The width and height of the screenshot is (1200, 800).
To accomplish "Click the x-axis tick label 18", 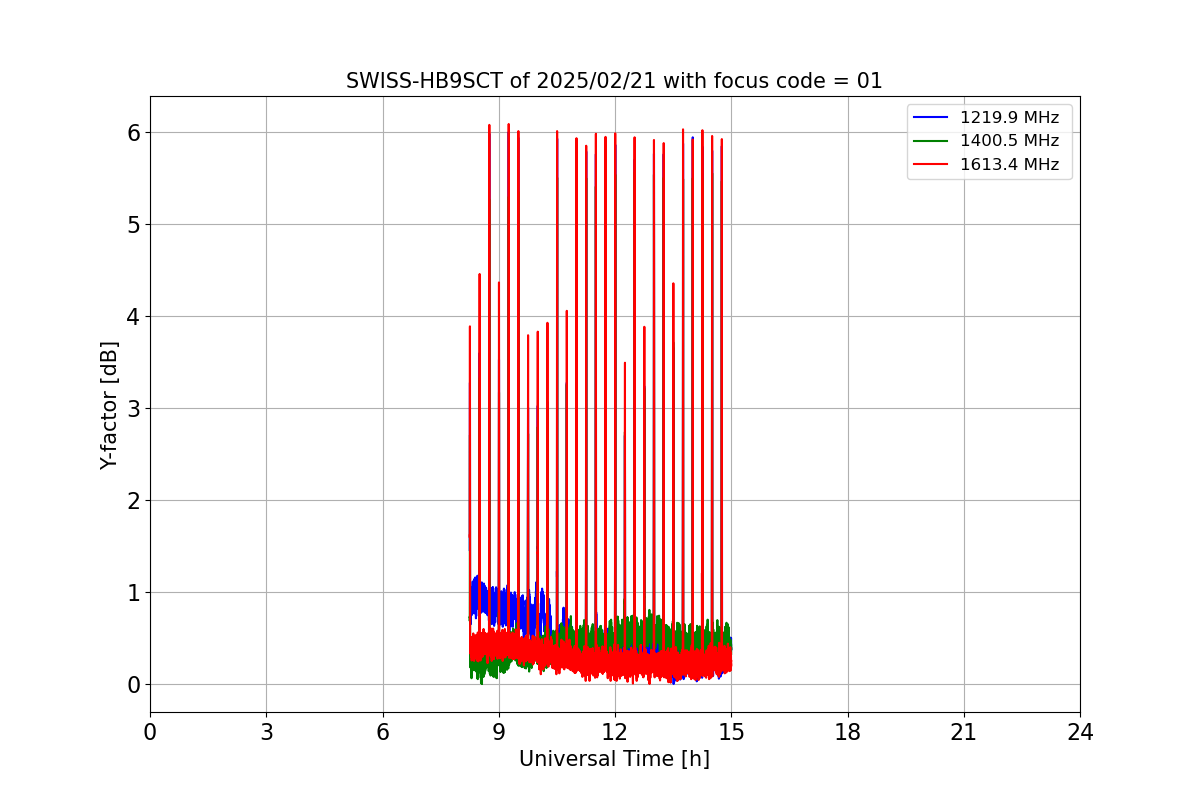I will (x=848, y=732).
